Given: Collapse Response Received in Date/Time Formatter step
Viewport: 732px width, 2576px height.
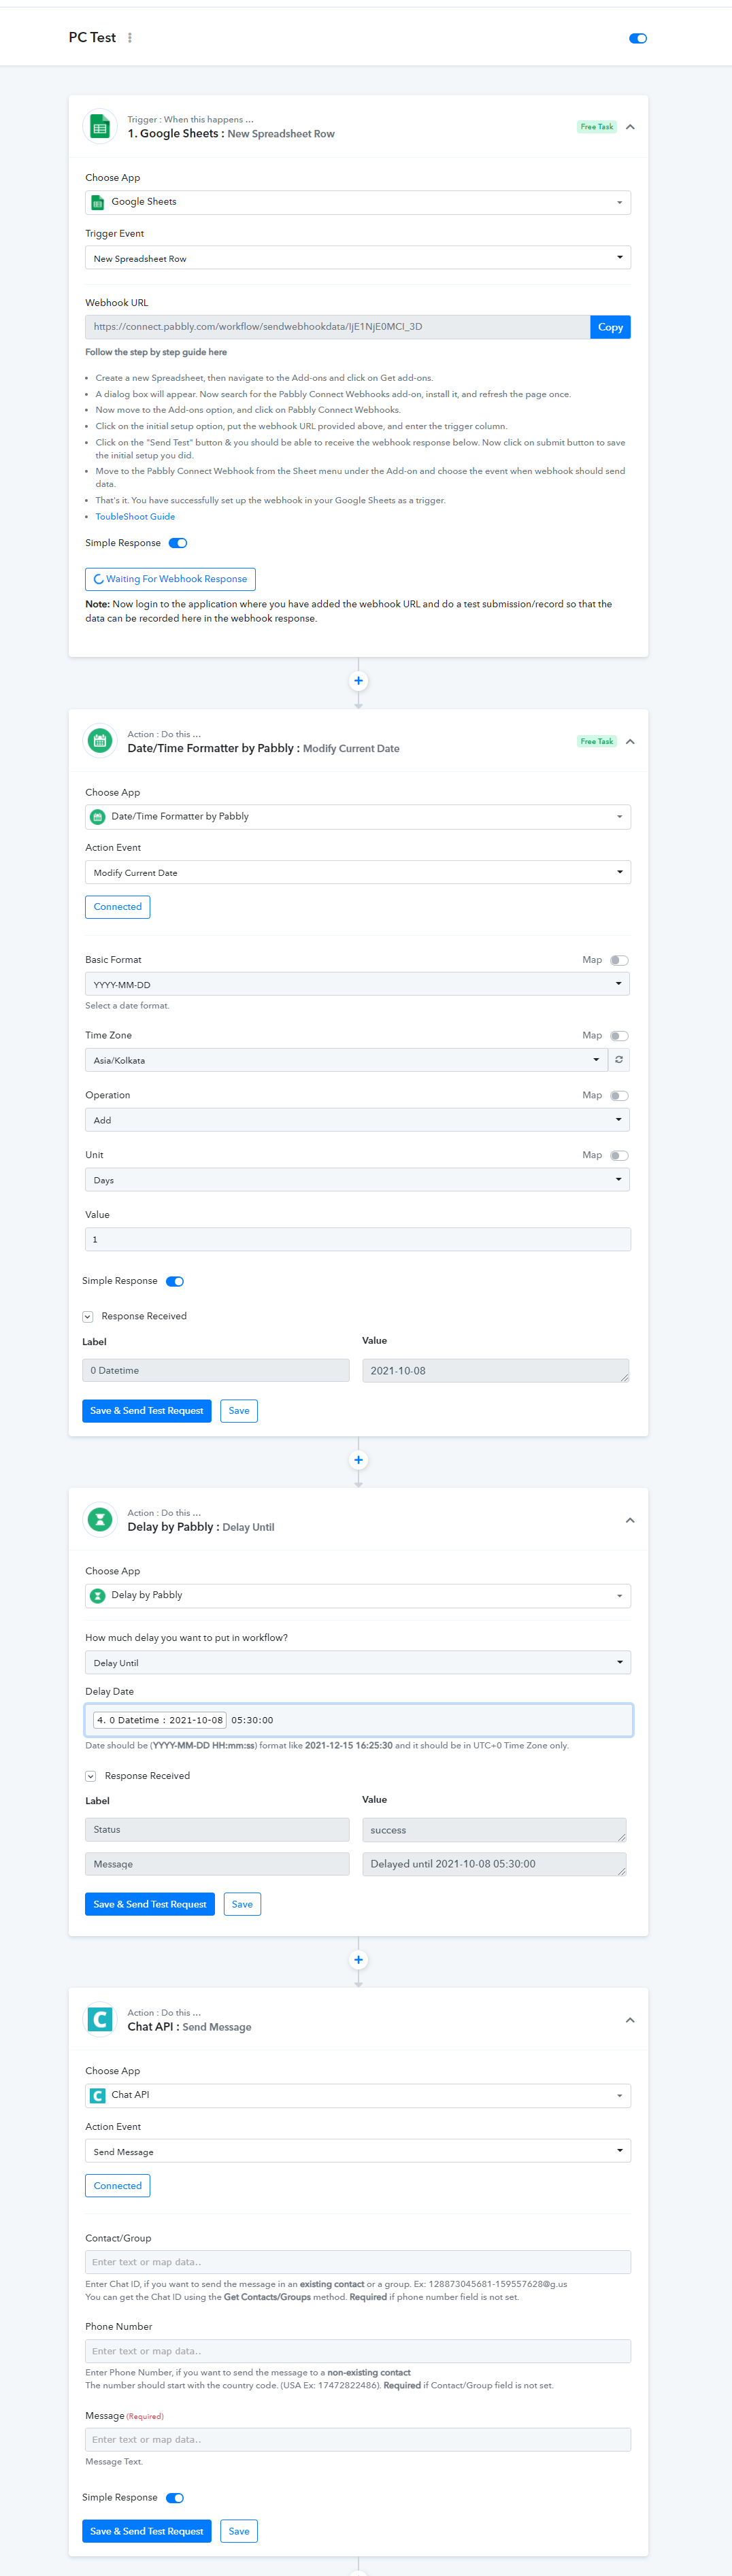Looking at the screenshot, I should click(x=88, y=1317).
